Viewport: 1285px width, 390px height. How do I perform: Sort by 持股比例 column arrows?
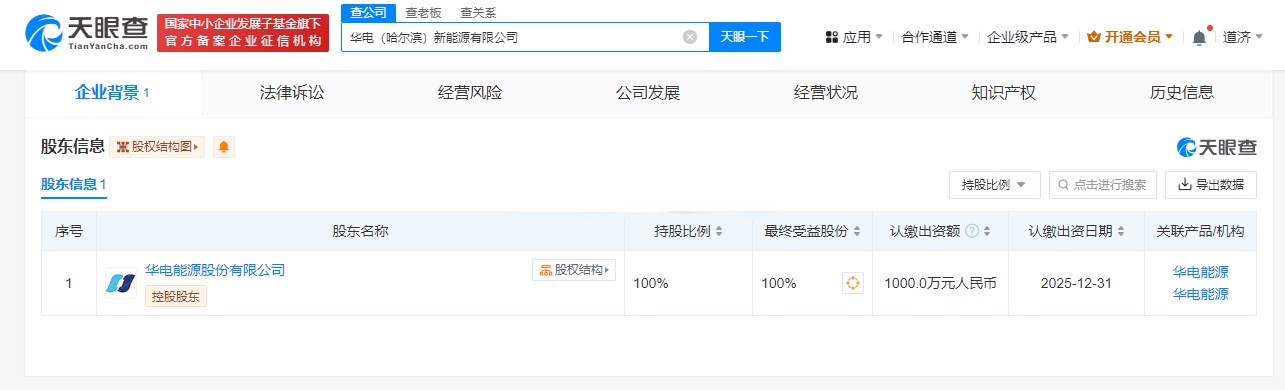[x=719, y=232]
